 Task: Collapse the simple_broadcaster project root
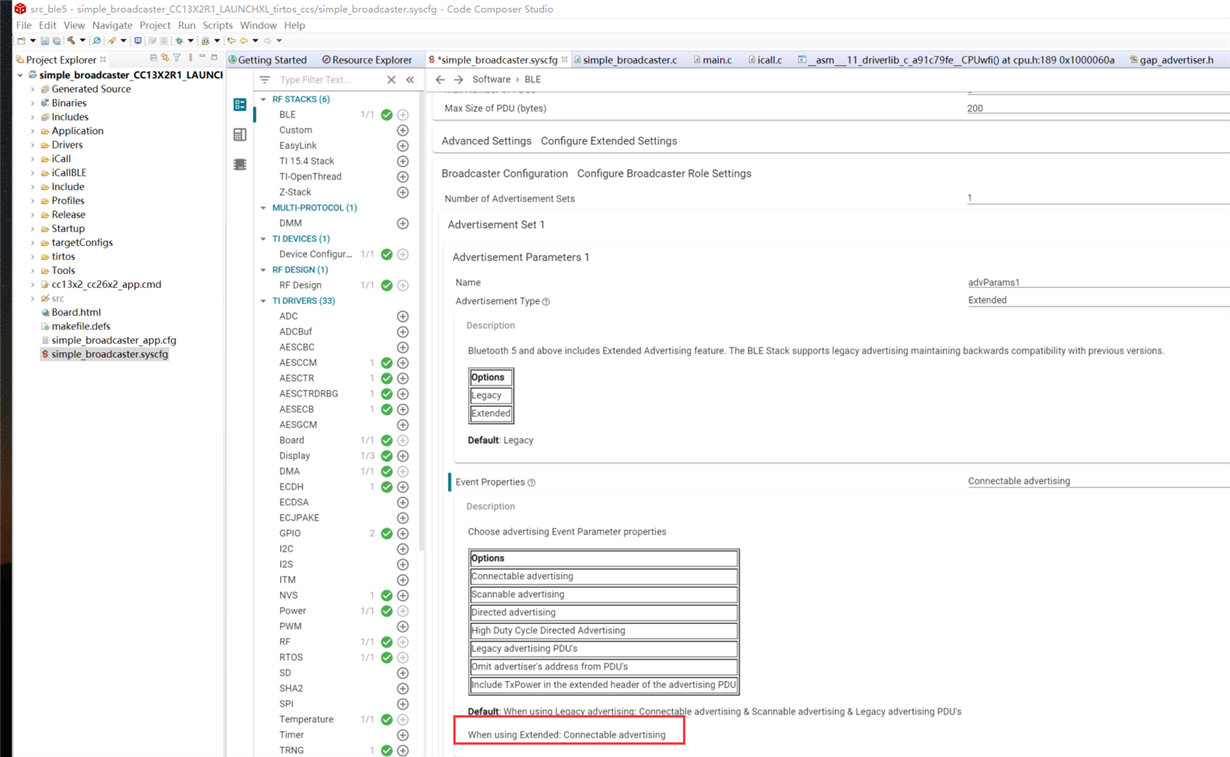tap(20, 75)
